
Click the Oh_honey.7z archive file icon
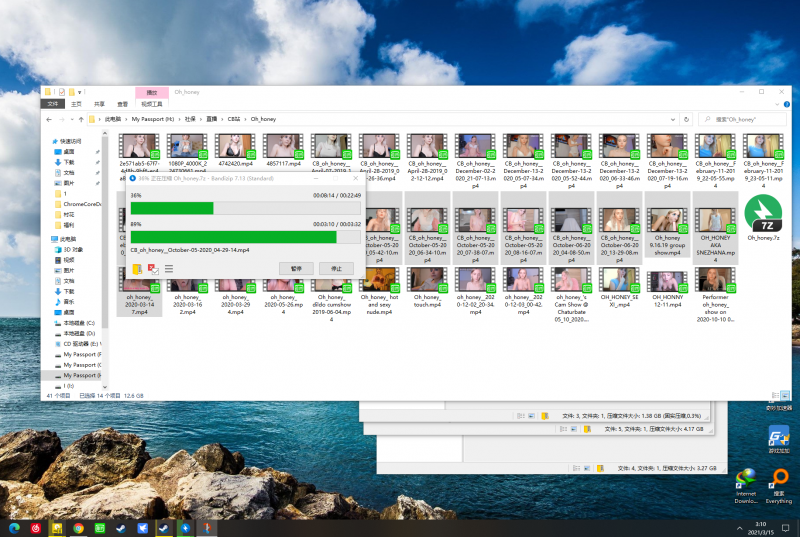pos(763,215)
